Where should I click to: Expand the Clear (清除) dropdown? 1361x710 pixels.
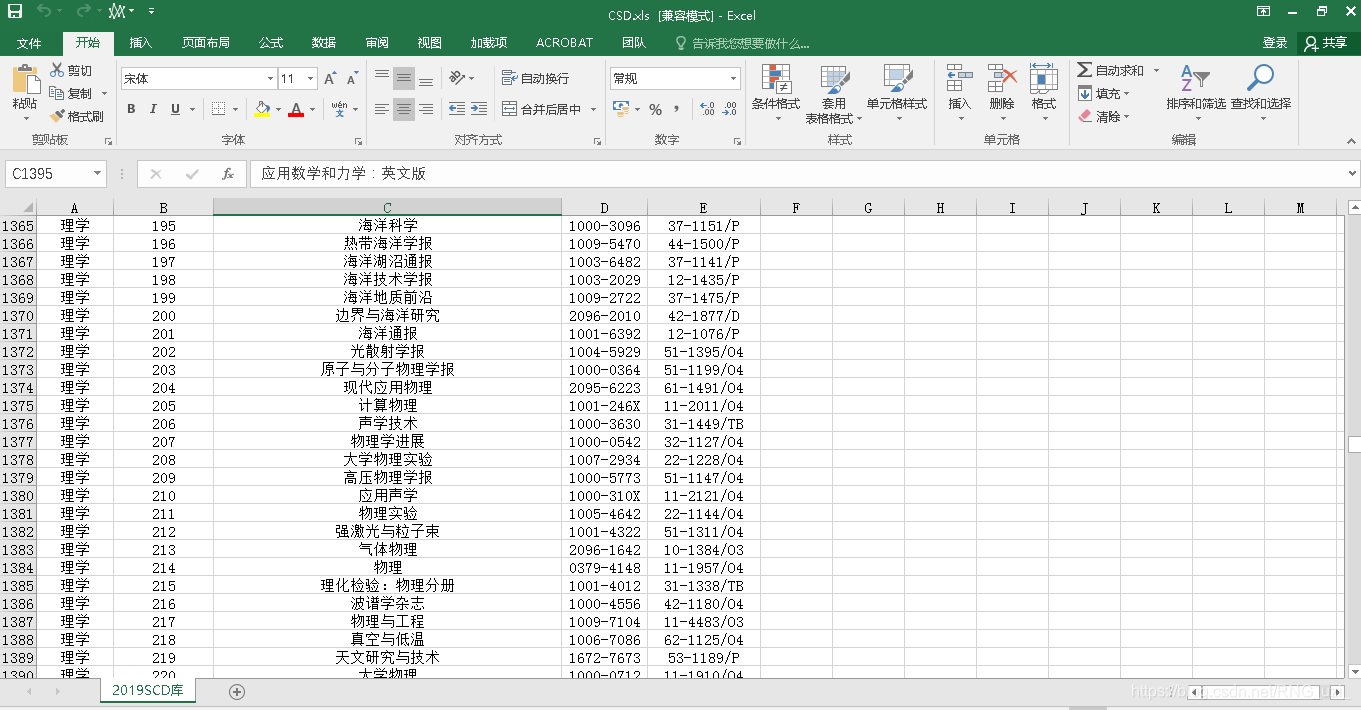point(1127,116)
